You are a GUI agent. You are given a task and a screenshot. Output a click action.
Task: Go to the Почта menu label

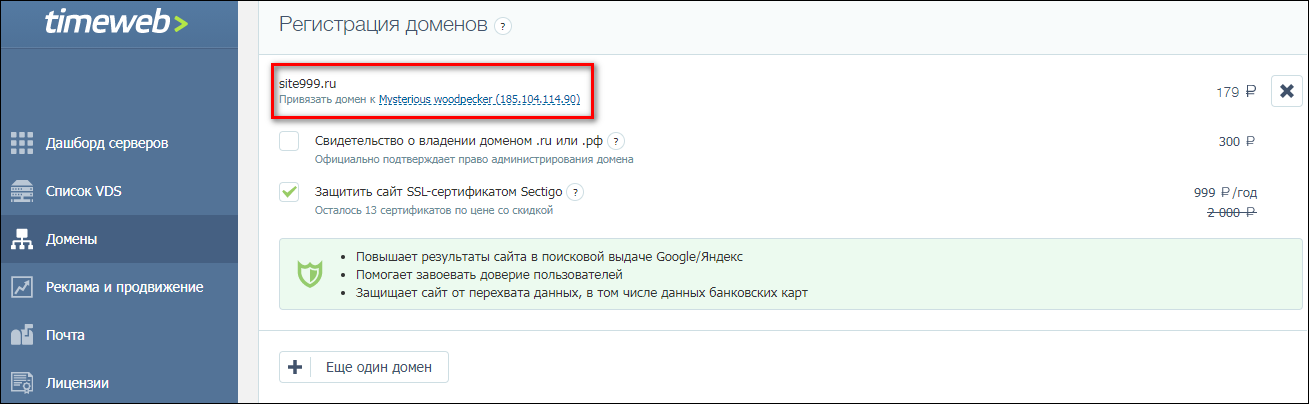click(x=65, y=335)
